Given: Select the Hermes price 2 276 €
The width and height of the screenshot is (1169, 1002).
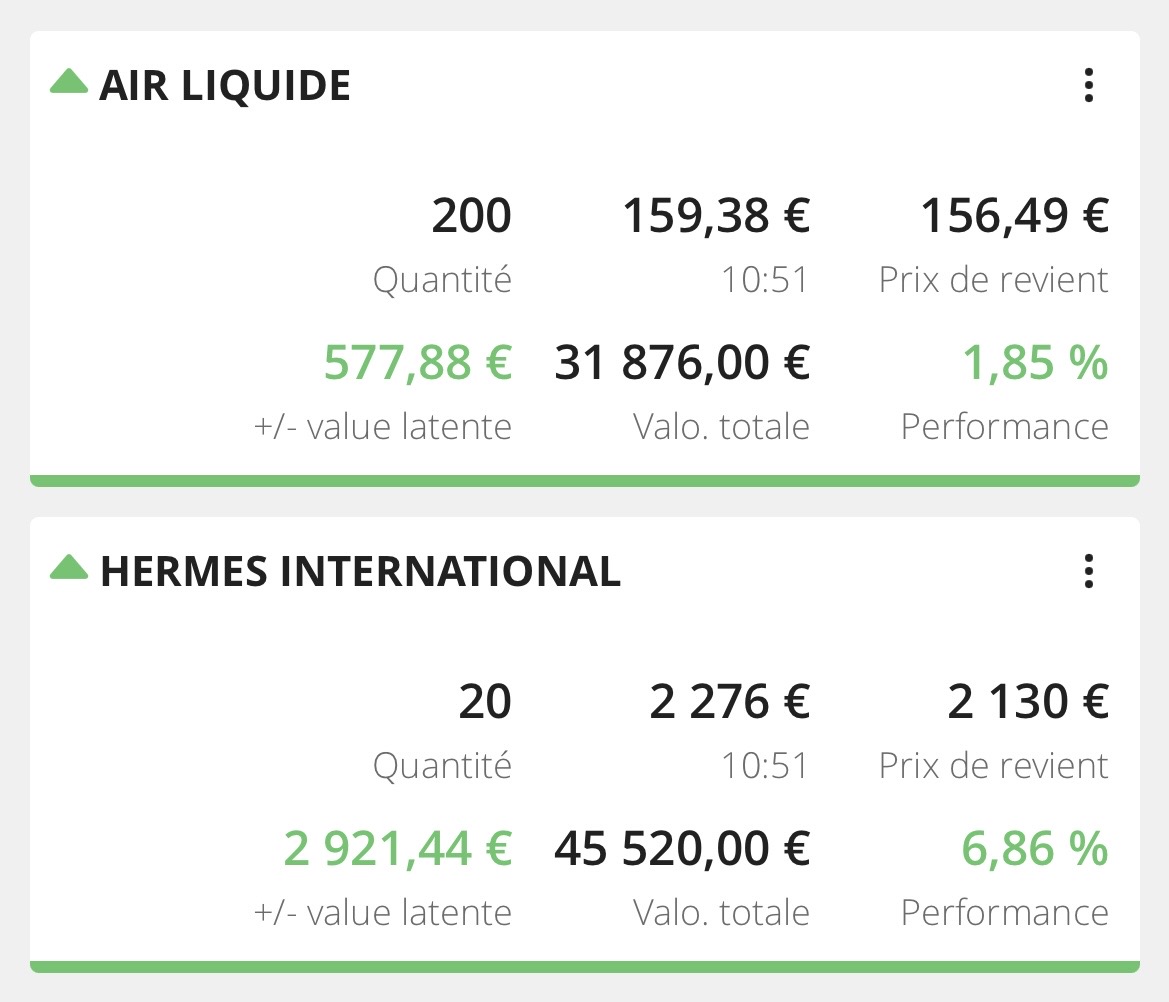Looking at the screenshot, I should point(729,702).
